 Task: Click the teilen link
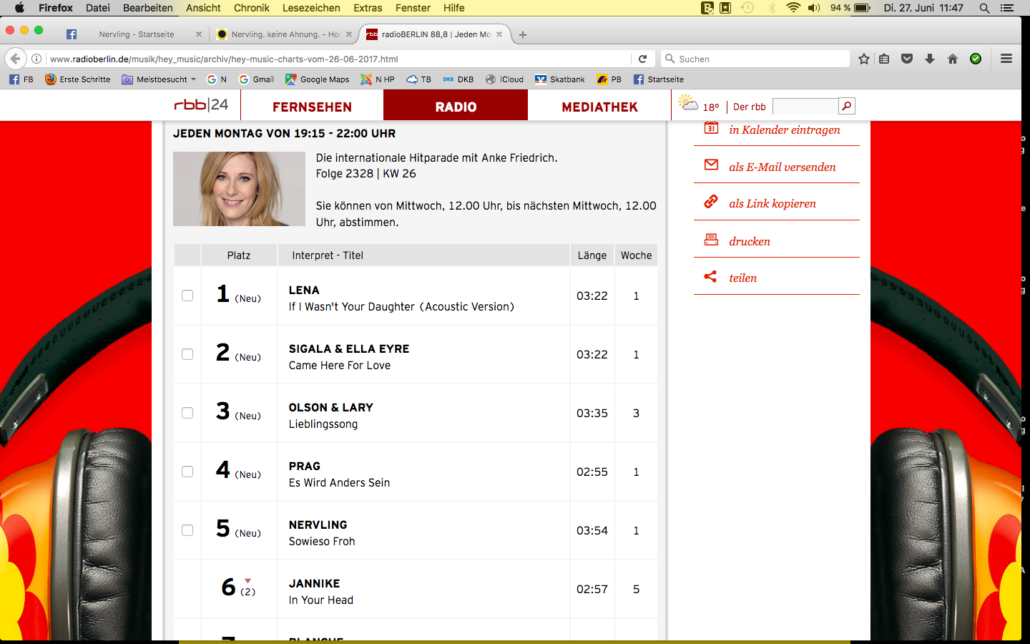(x=743, y=278)
